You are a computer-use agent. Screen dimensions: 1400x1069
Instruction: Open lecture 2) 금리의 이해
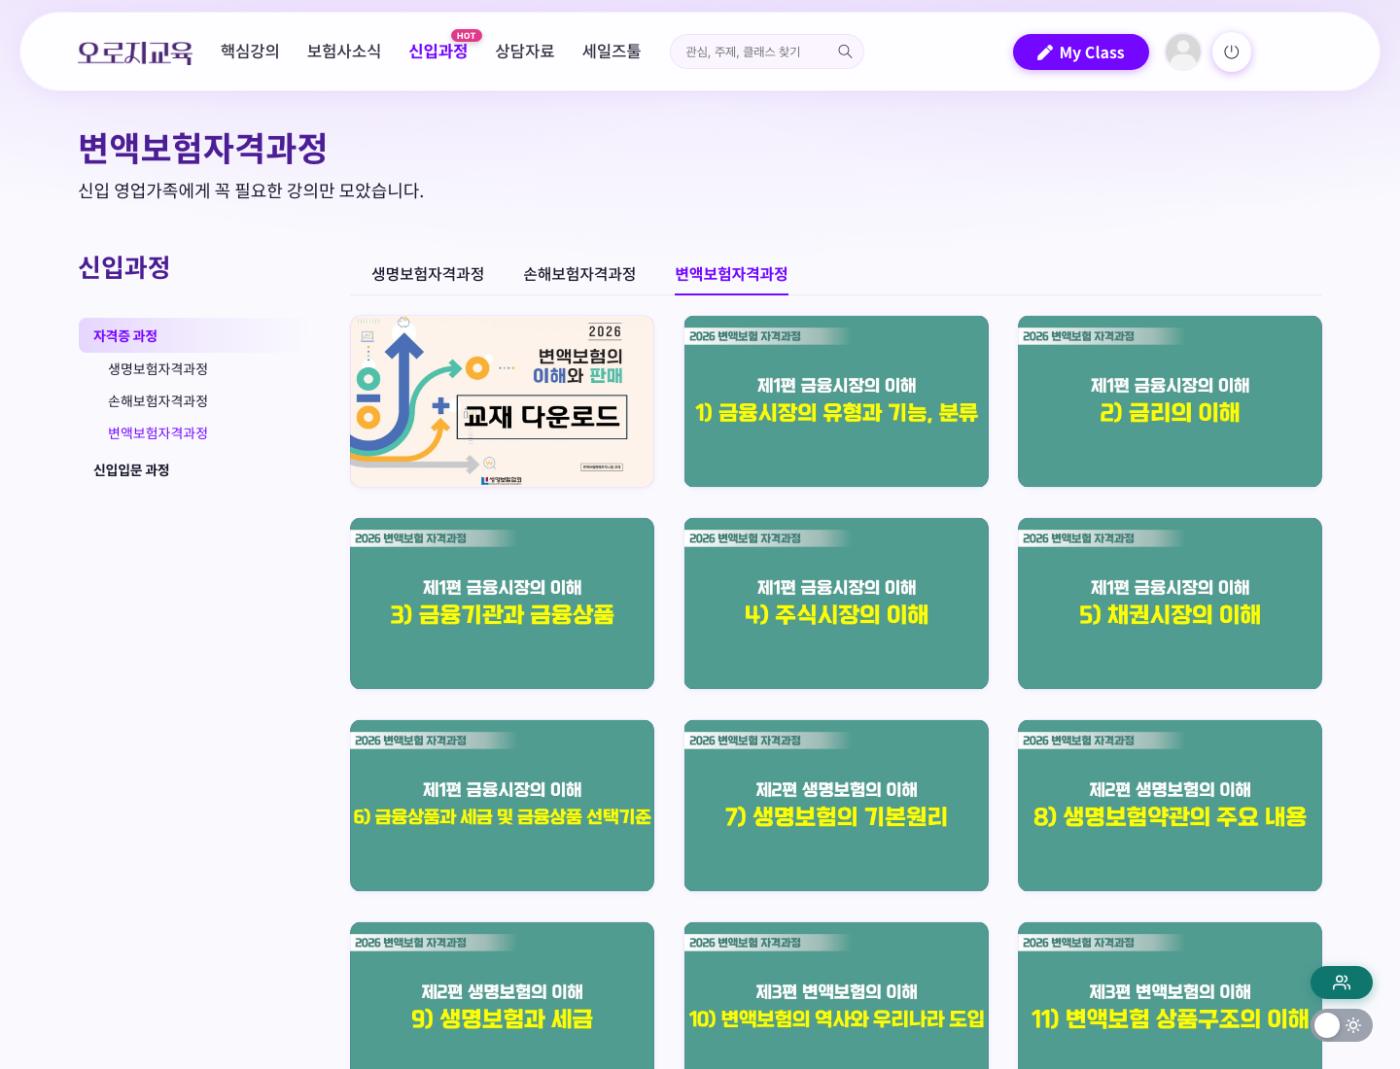coord(1170,402)
